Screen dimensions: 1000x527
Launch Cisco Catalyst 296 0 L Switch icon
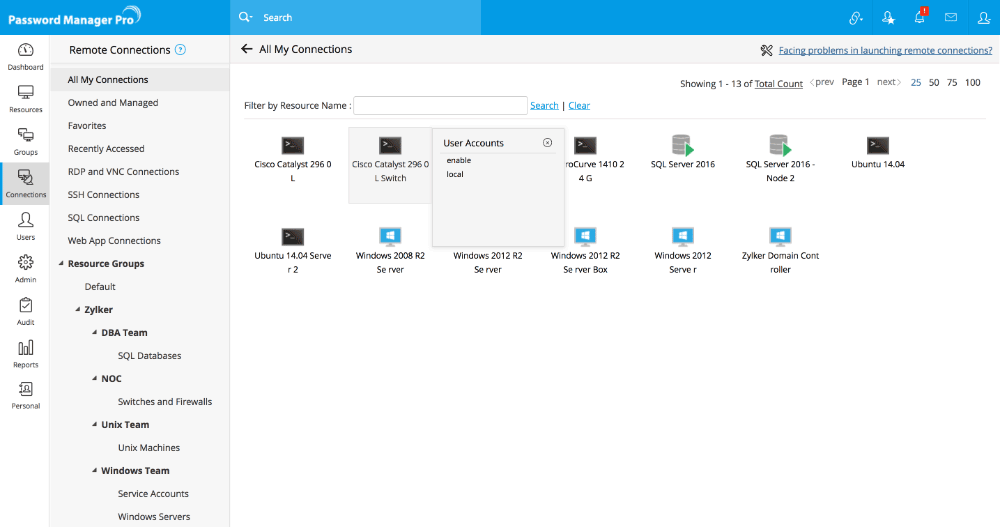pyautogui.click(x=390, y=145)
